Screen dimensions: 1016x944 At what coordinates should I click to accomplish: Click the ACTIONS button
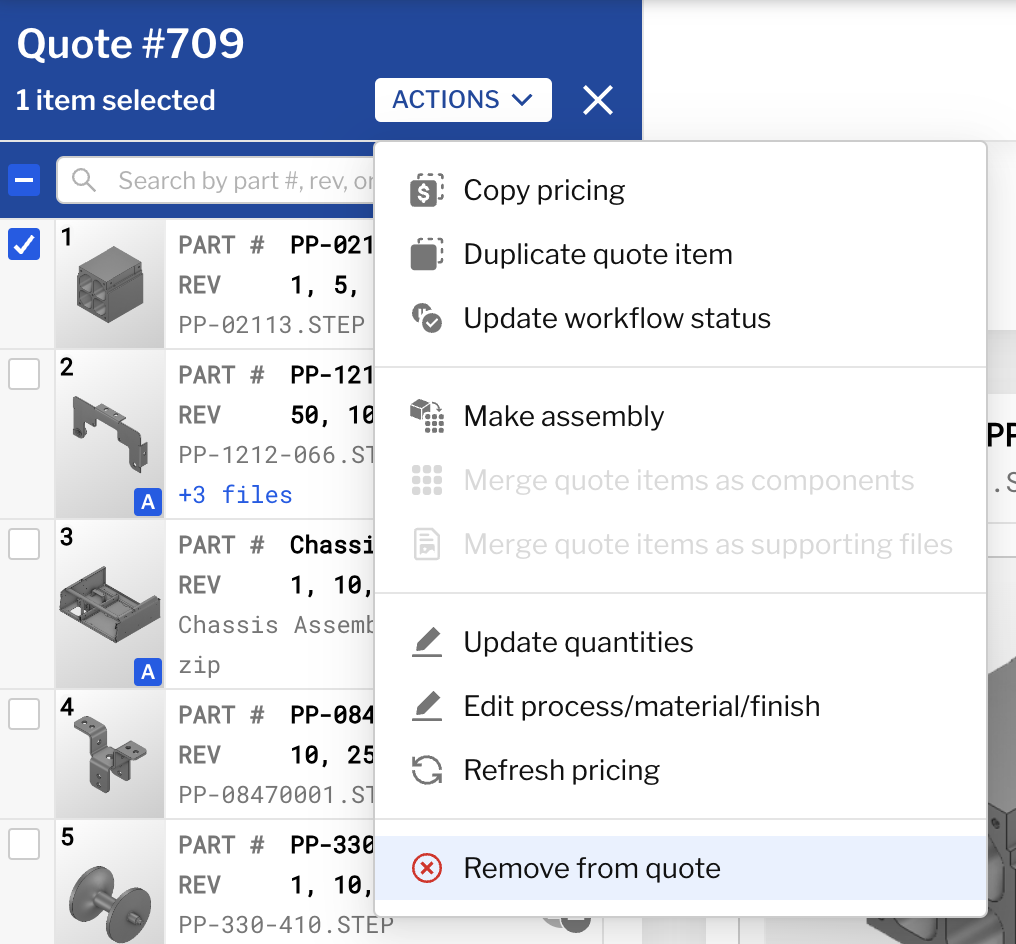pyautogui.click(x=463, y=99)
